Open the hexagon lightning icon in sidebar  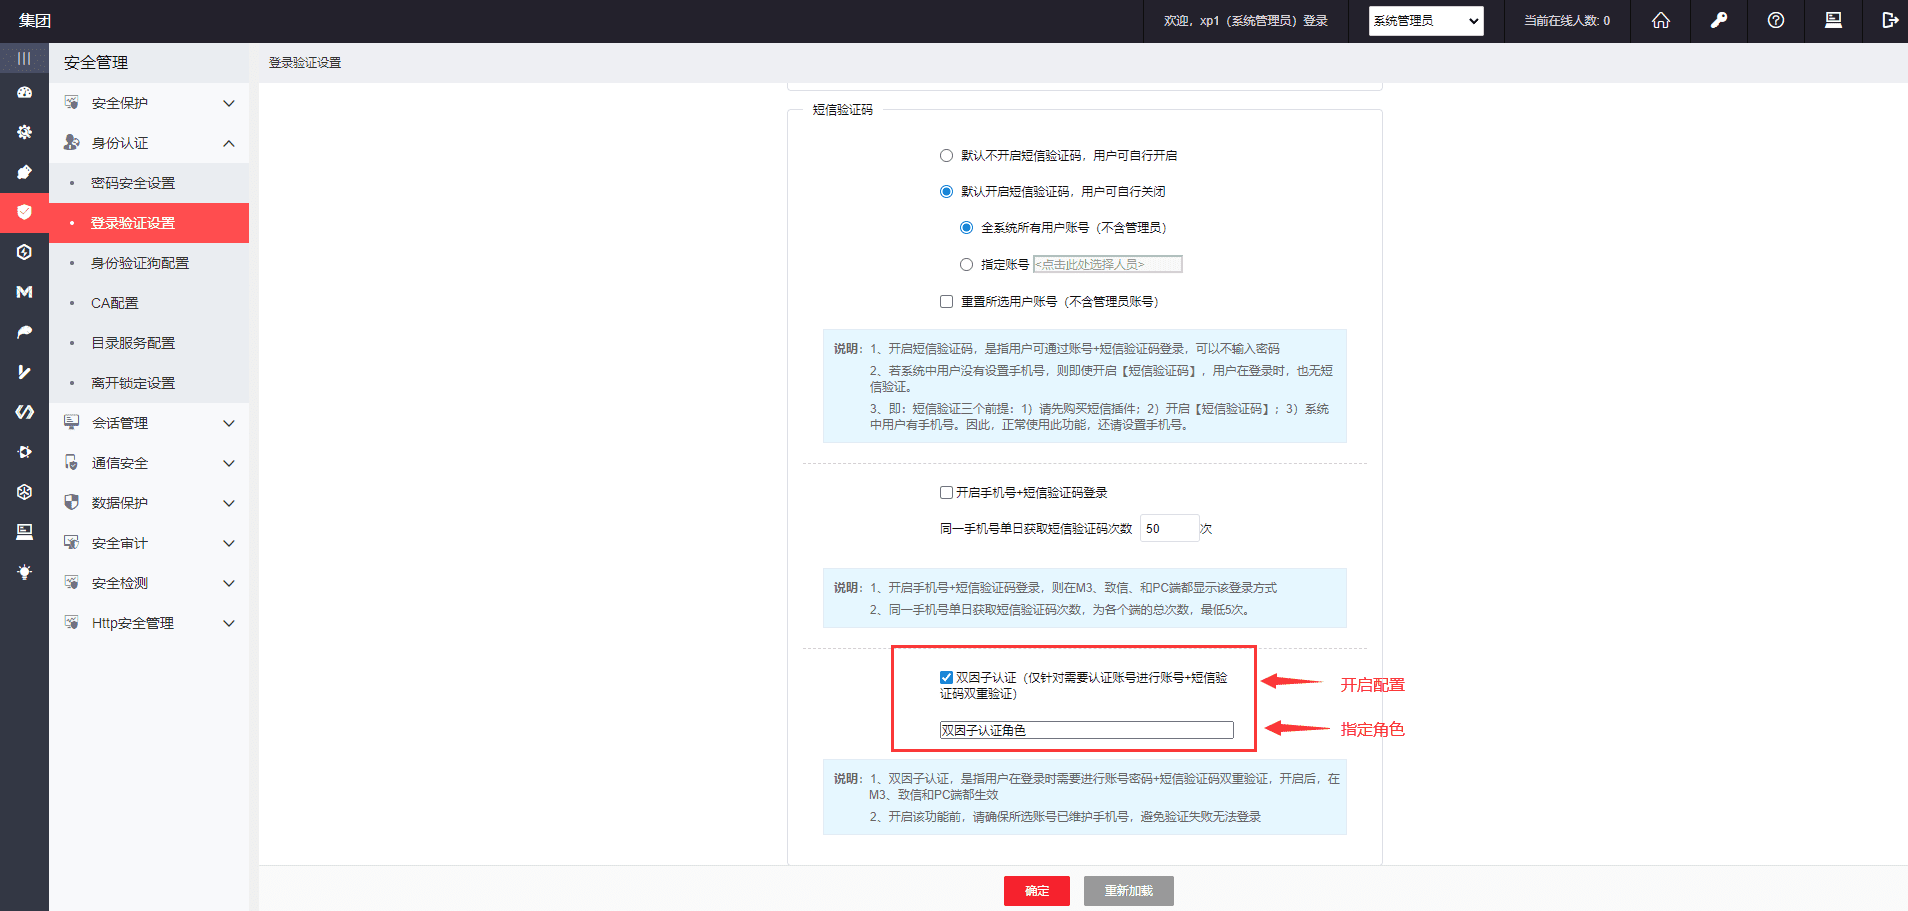(24, 252)
